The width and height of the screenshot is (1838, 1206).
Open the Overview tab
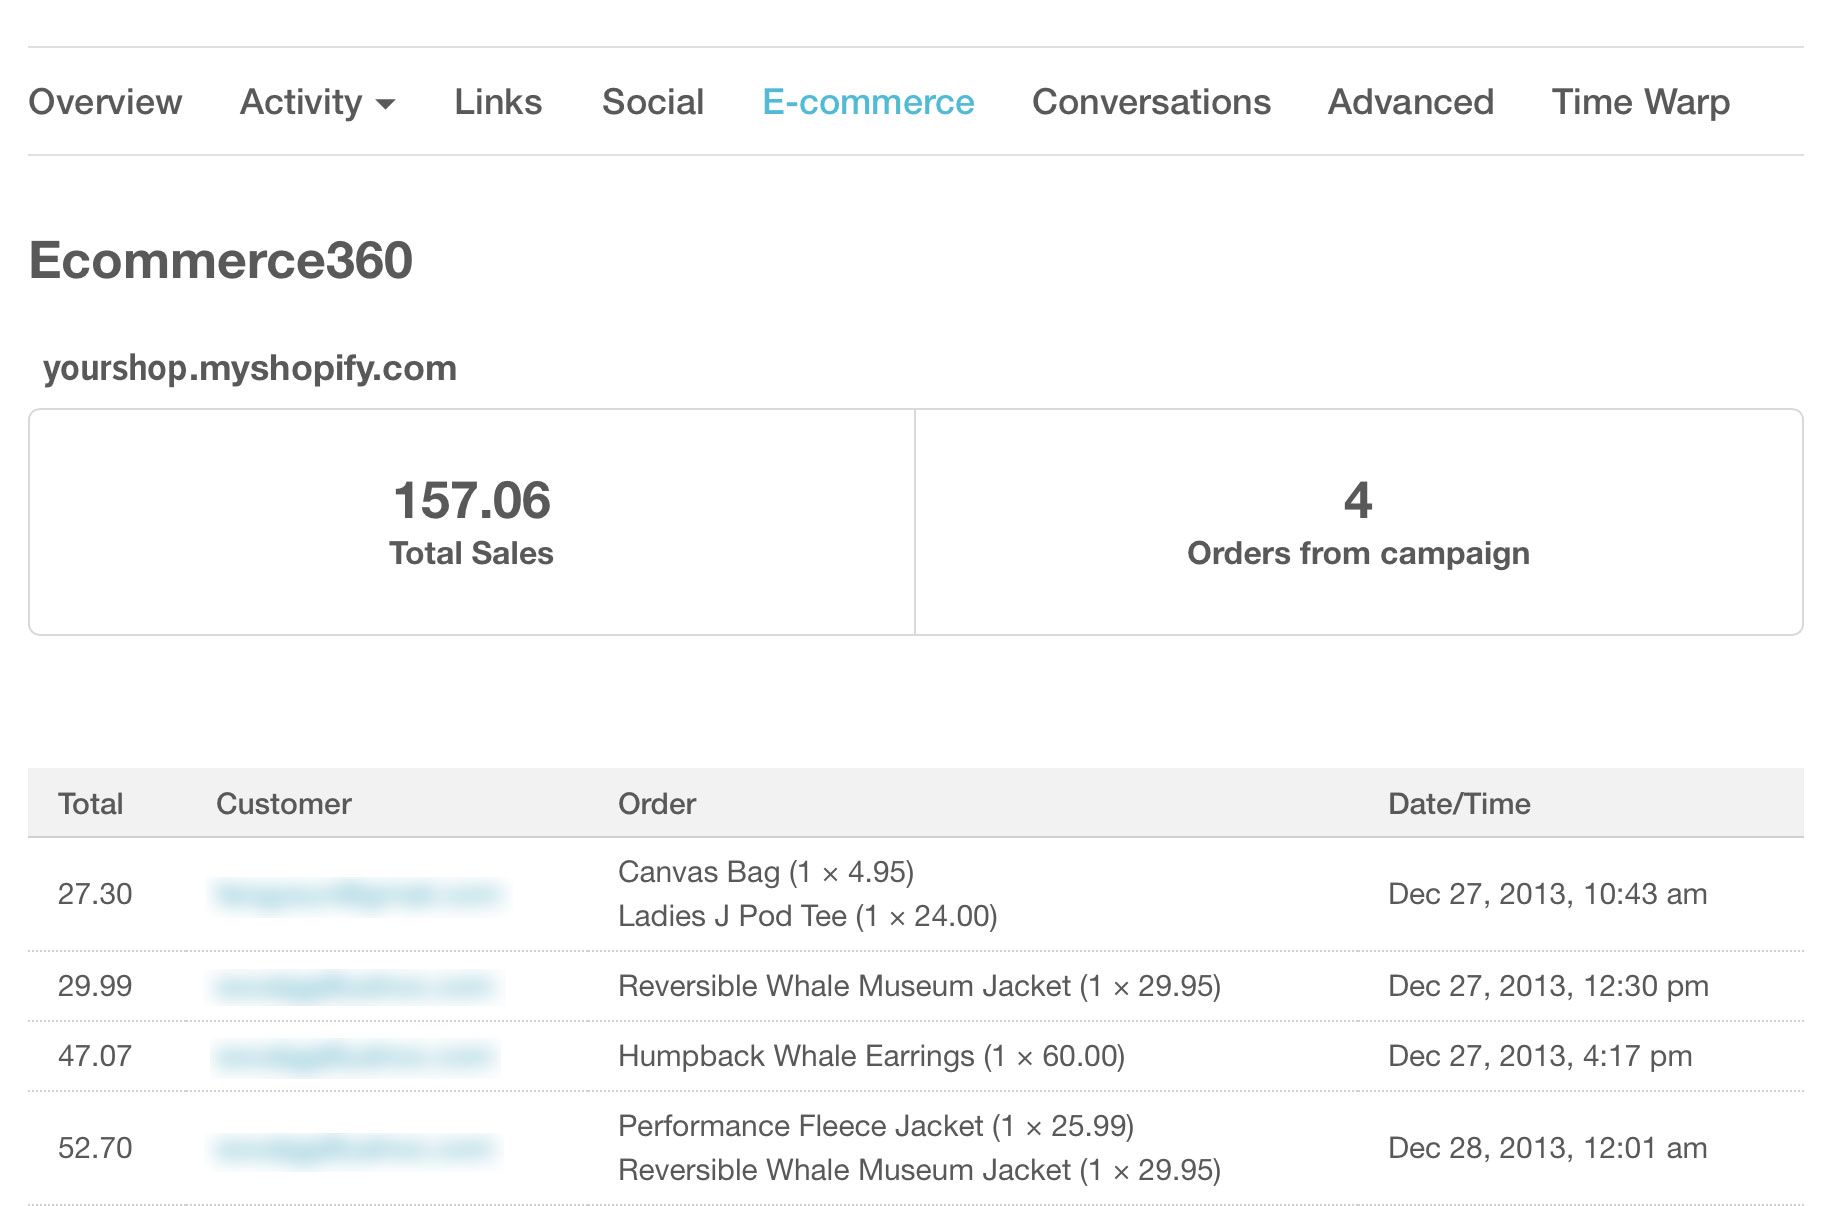coord(105,102)
